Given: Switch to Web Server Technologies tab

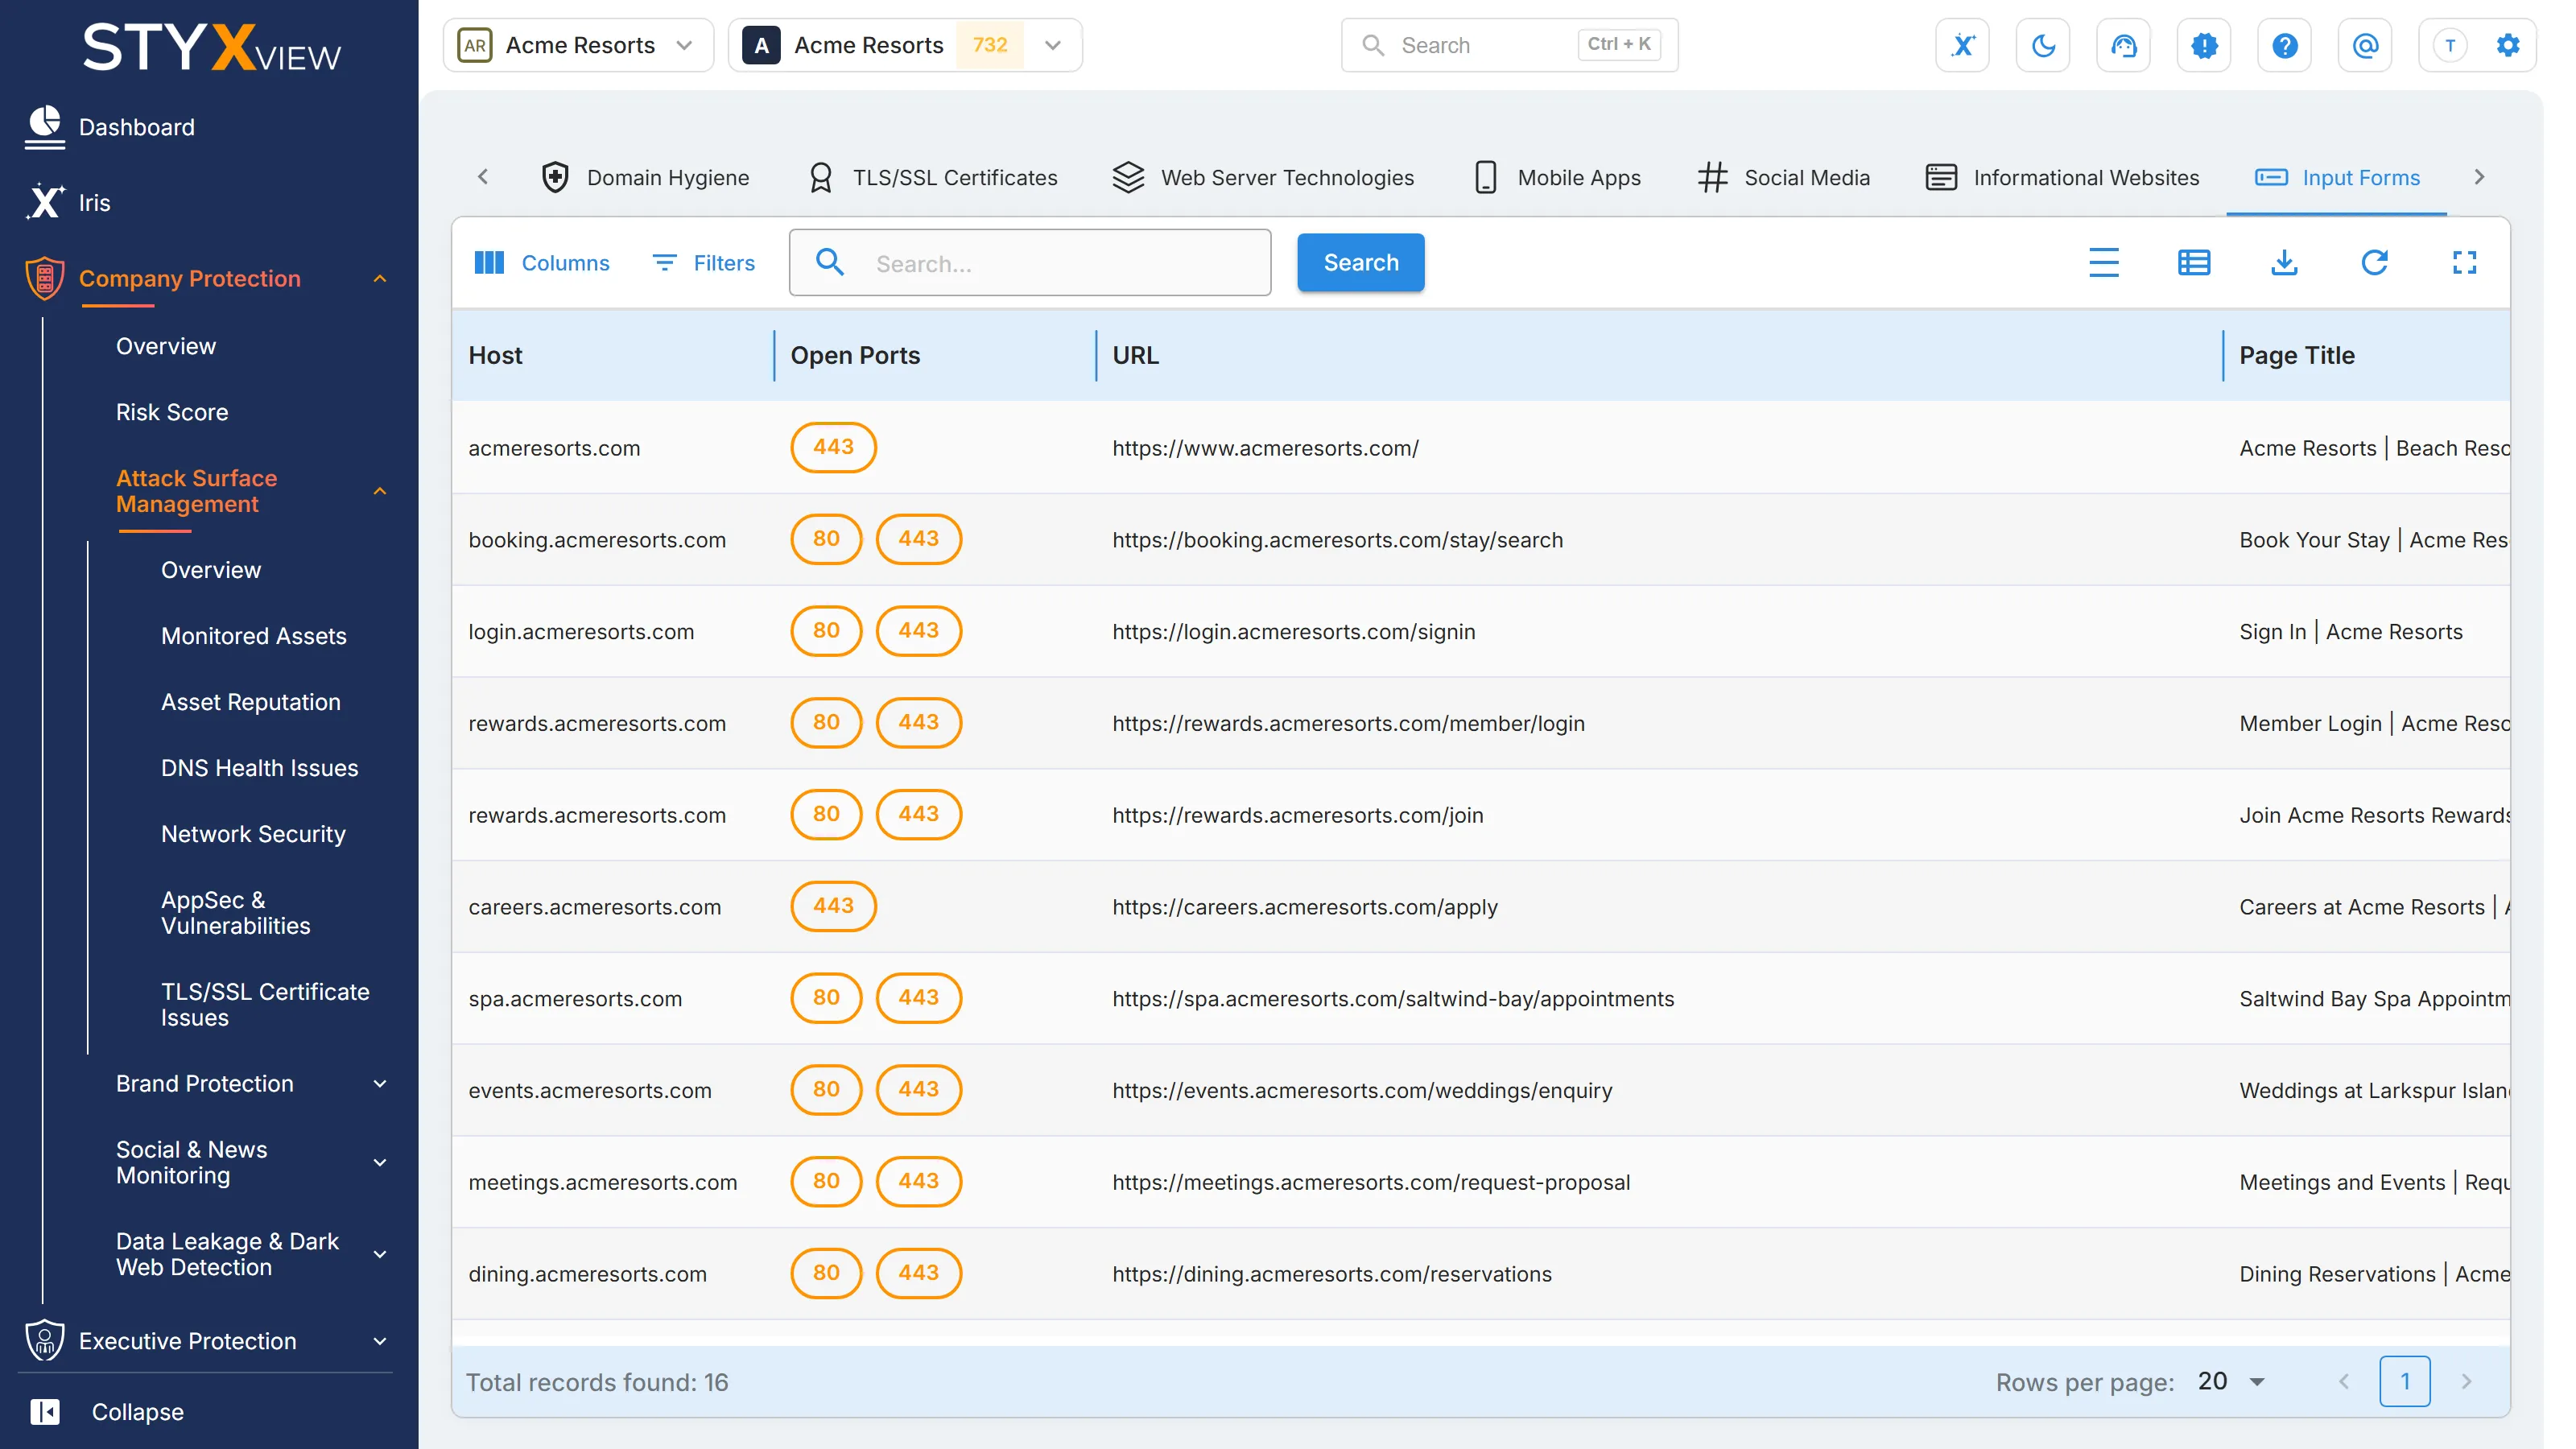Looking at the screenshot, I should 1263,177.
